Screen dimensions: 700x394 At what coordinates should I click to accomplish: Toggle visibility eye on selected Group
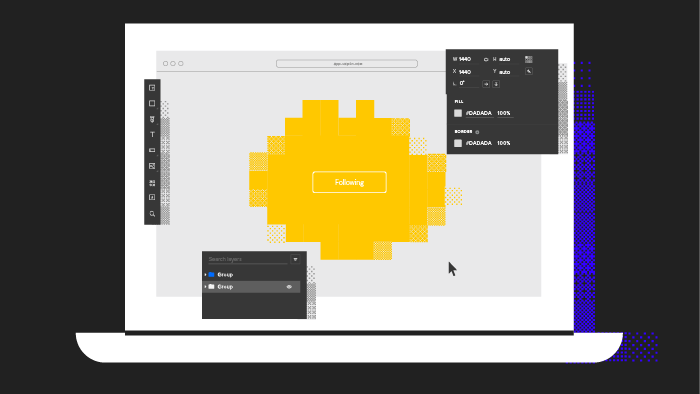tap(289, 287)
